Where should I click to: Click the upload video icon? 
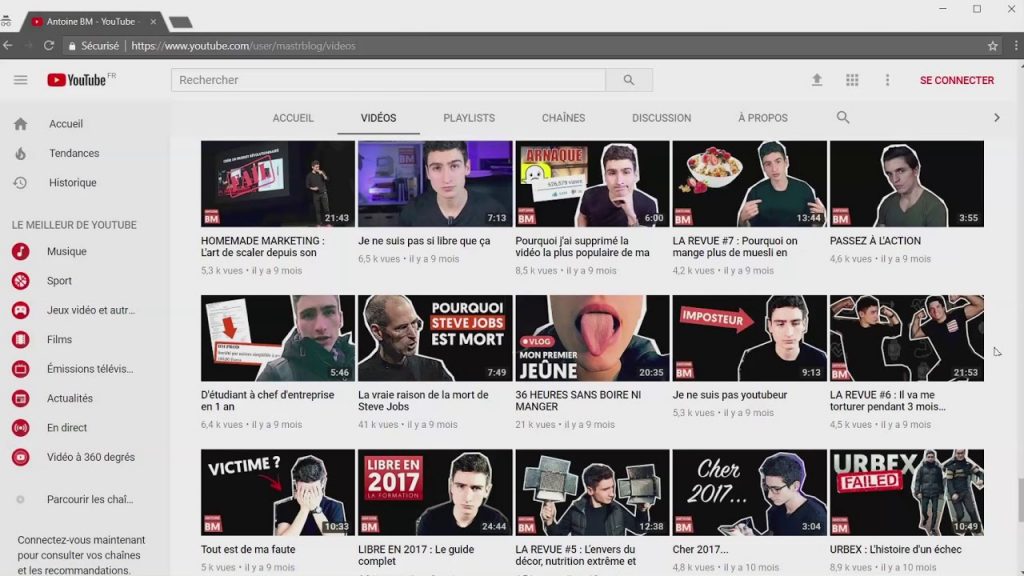click(817, 80)
